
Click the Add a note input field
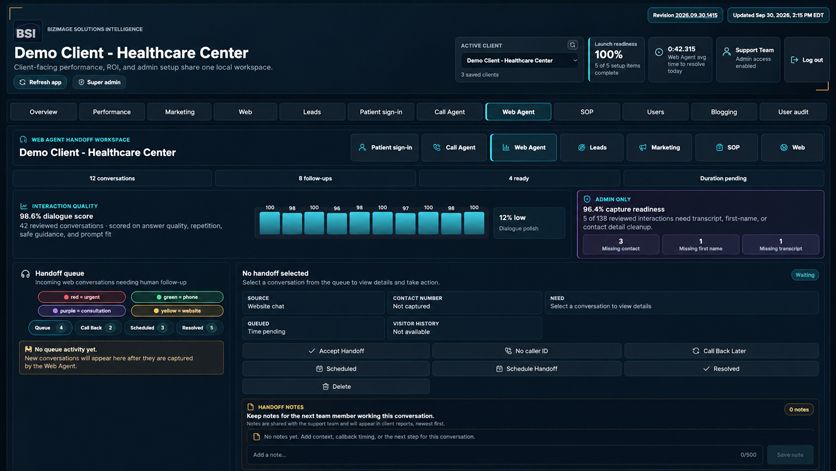click(504, 455)
